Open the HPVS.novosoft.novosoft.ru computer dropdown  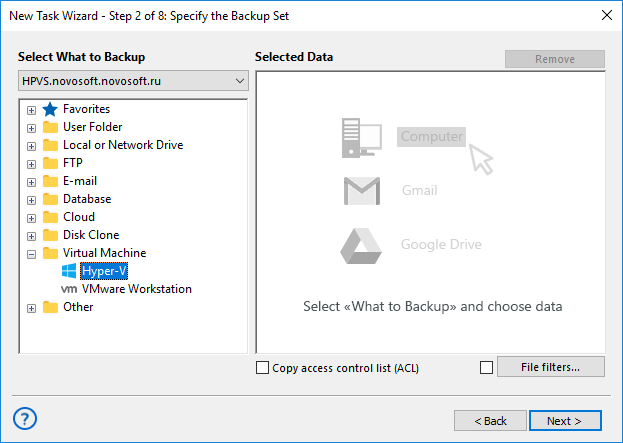point(133,81)
